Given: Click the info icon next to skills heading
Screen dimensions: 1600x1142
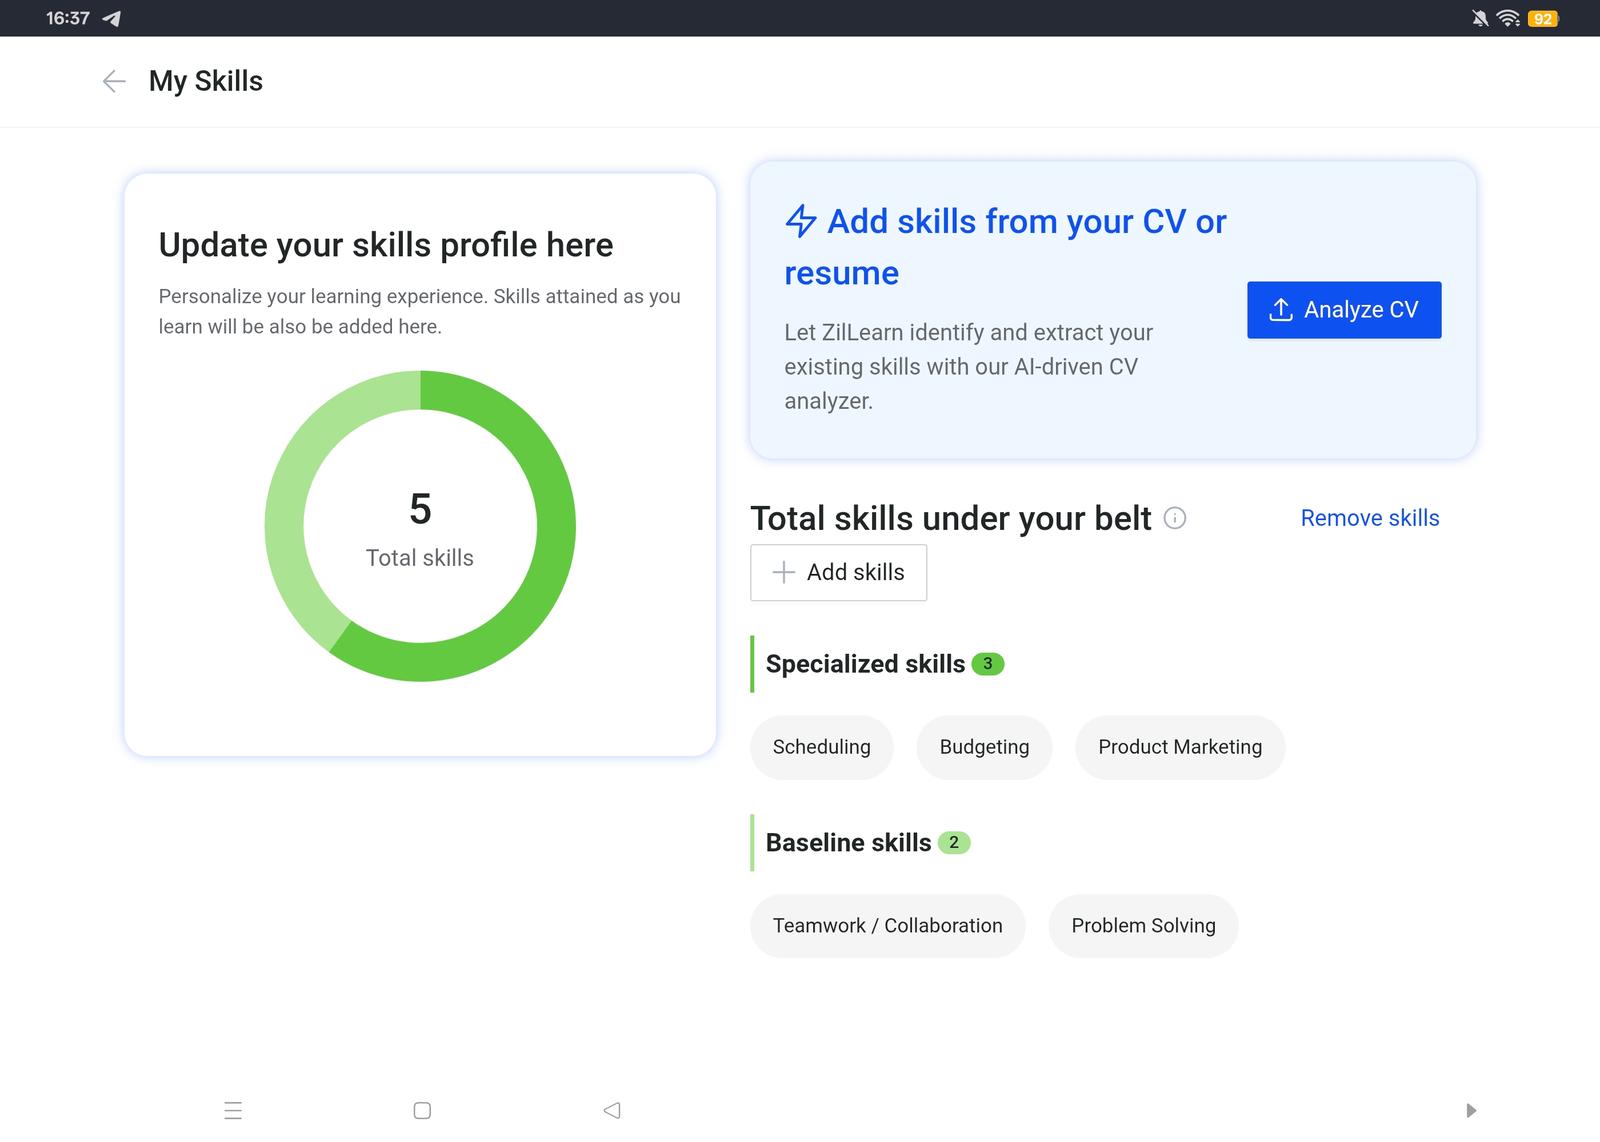Looking at the screenshot, I should point(1175,518).
